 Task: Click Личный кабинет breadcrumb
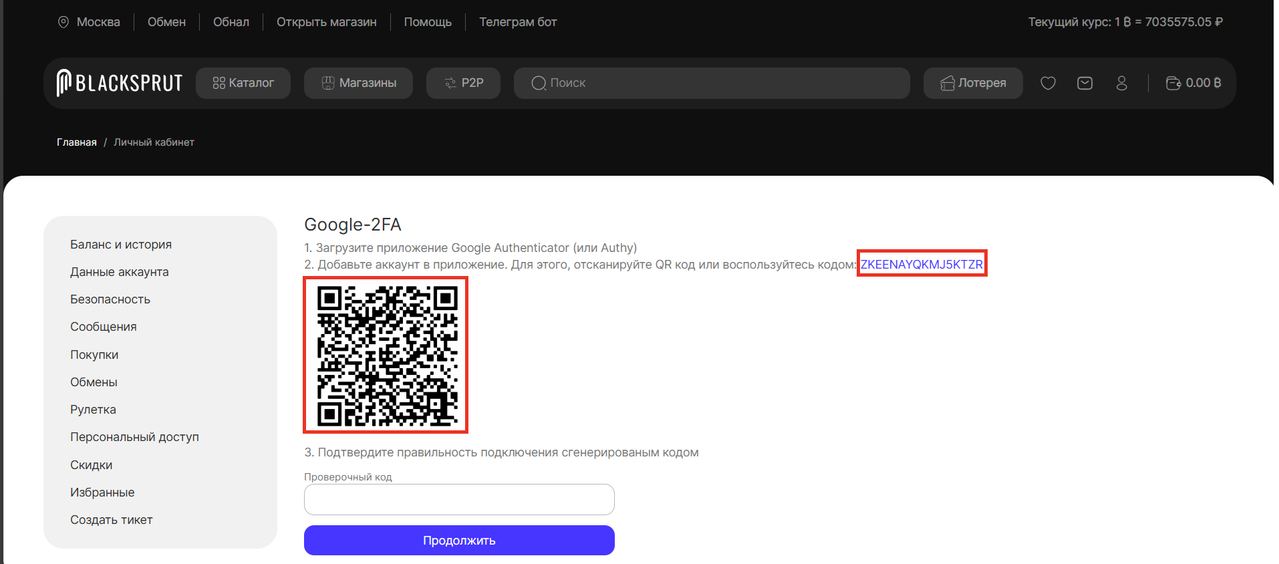(x=154, y=142)
